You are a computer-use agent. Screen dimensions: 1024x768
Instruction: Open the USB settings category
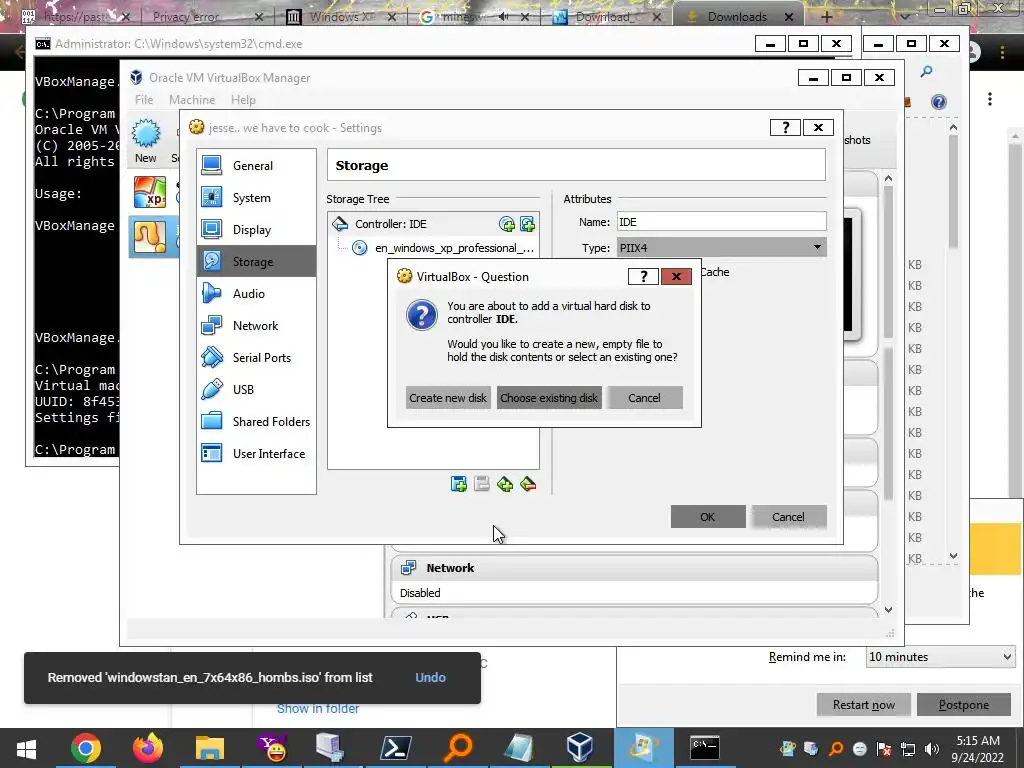click(256, 390)
